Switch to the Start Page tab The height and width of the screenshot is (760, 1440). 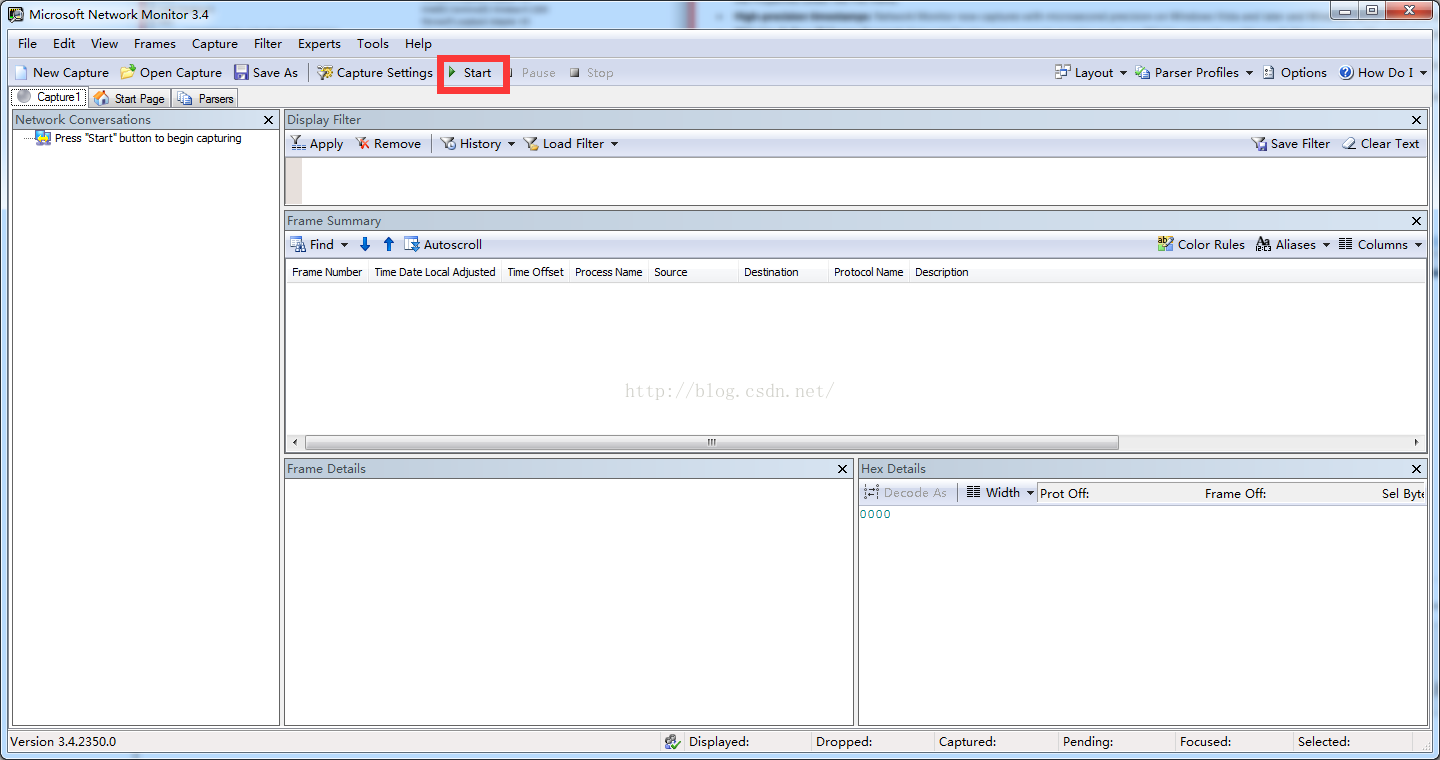pos(129,98)
